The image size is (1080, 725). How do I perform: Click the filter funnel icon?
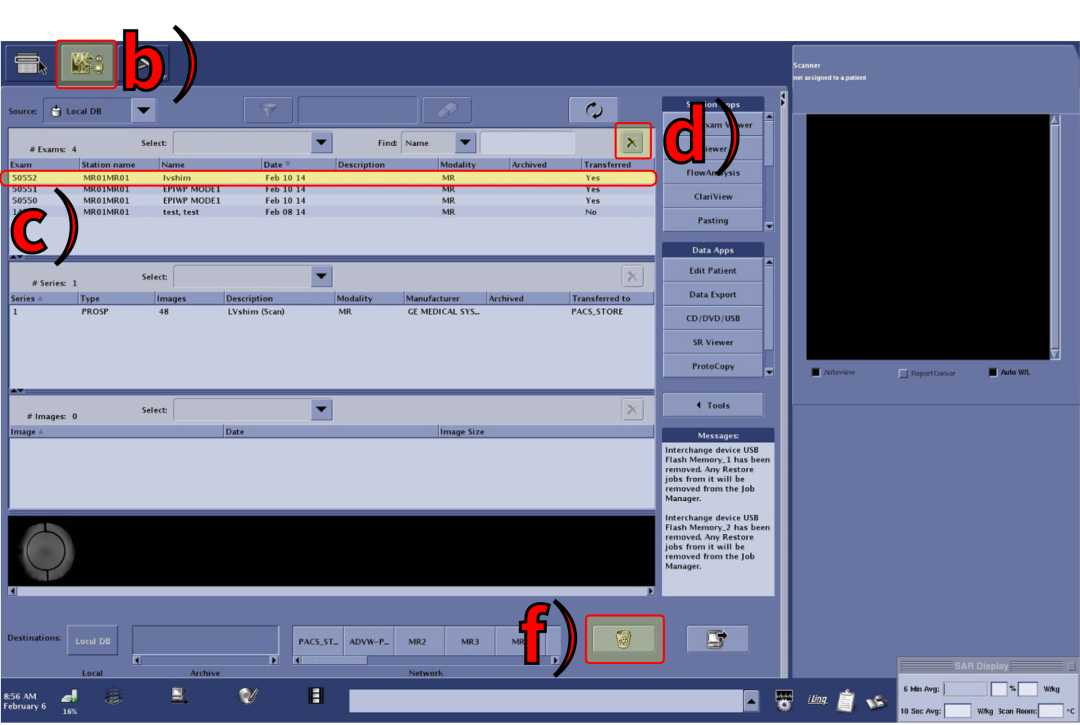(x=269, y=111)
